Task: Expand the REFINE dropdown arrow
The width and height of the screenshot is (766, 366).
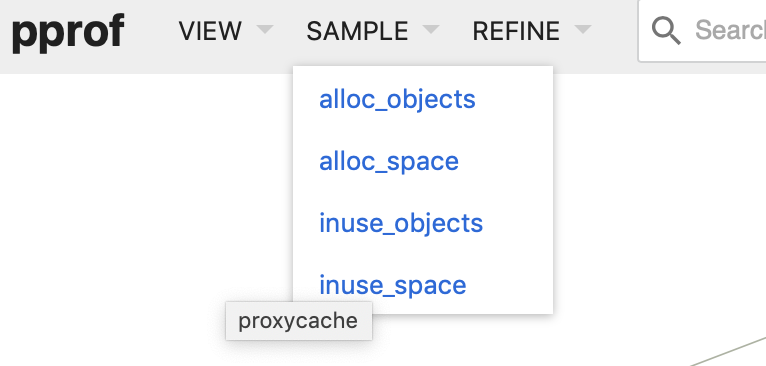Action: (583, 29)
